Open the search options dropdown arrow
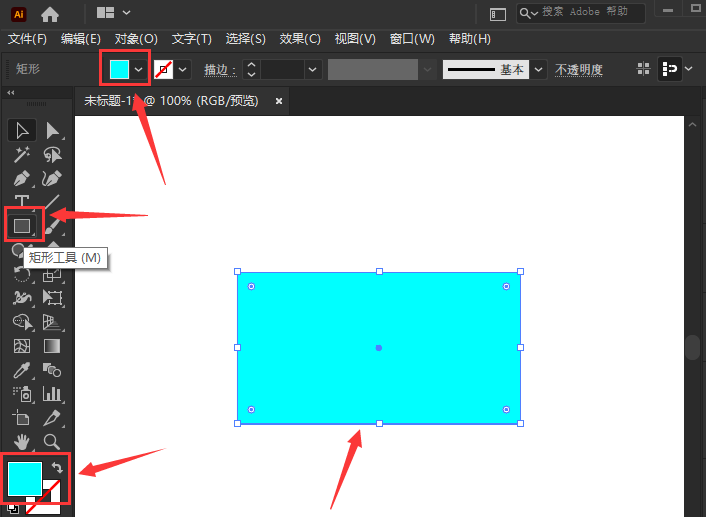Screen dimensions: 706x517 click(534, 14)
